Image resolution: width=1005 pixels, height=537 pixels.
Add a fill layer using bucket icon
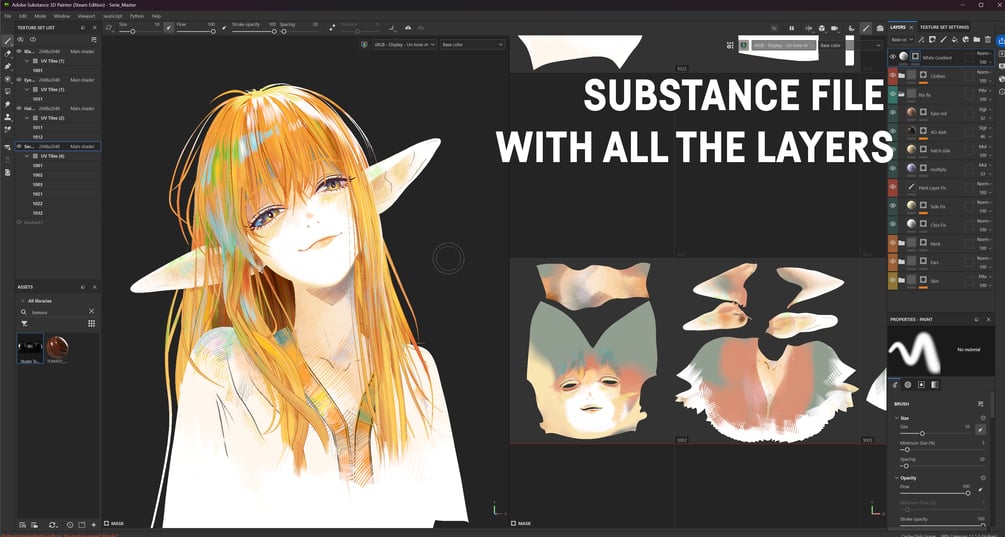(x=954, y=40)
